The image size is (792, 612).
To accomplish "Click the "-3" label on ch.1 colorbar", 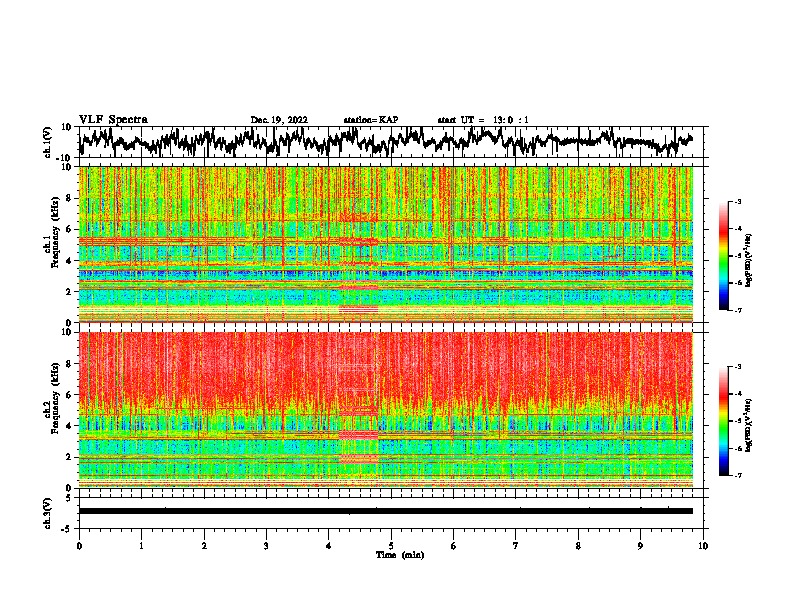I will 738,201.
